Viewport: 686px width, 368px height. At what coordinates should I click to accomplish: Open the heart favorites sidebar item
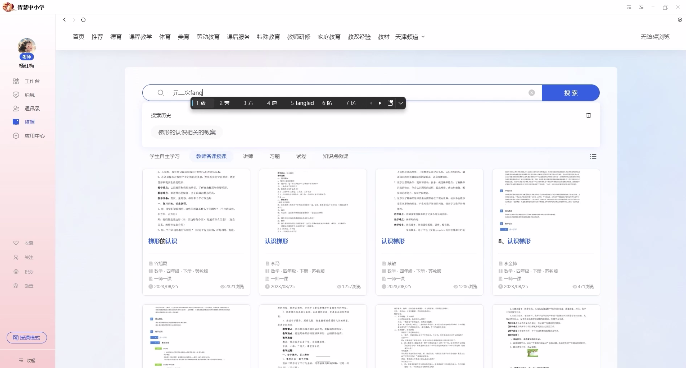(x=16, y=243)
